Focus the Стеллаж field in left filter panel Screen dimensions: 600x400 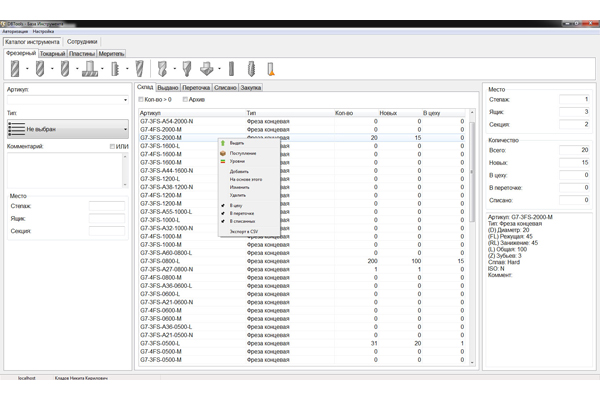click(107, 206)
